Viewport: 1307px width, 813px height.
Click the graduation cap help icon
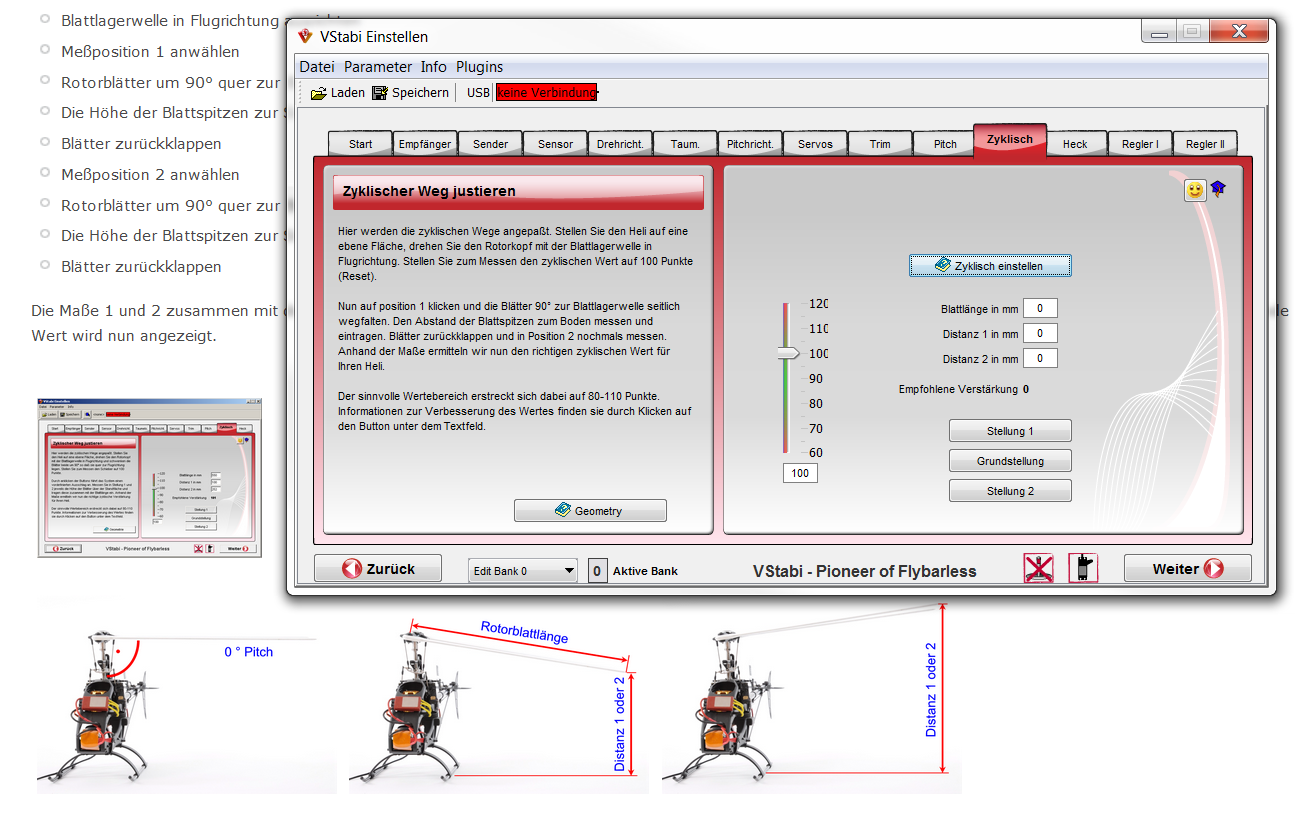[x=1218, y=188]
